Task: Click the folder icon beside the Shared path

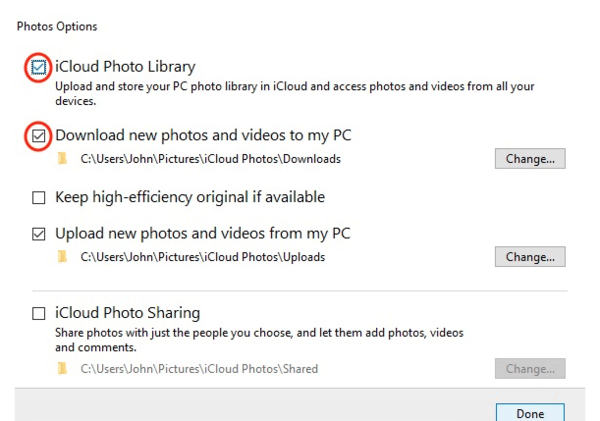Action: tap(62, 369)
